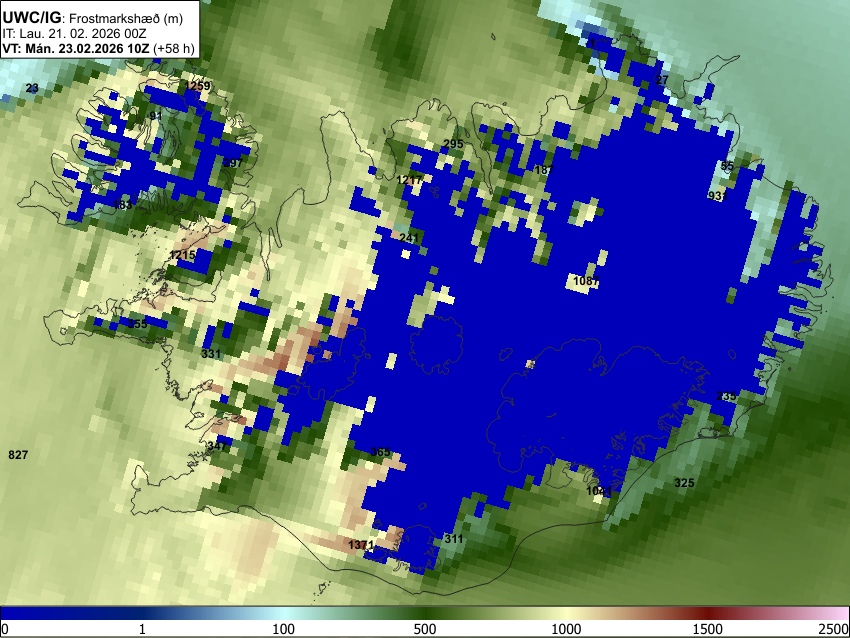Click the map value "91"
This screenshot has height=638, width=850.
156,115
